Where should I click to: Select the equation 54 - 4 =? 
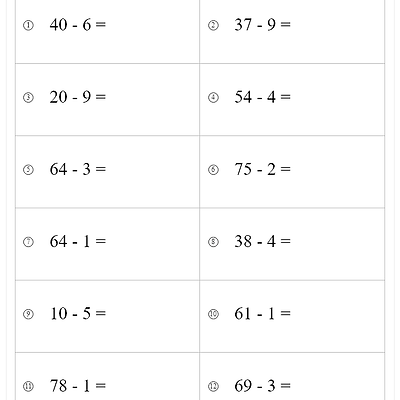tap(263, 97)
